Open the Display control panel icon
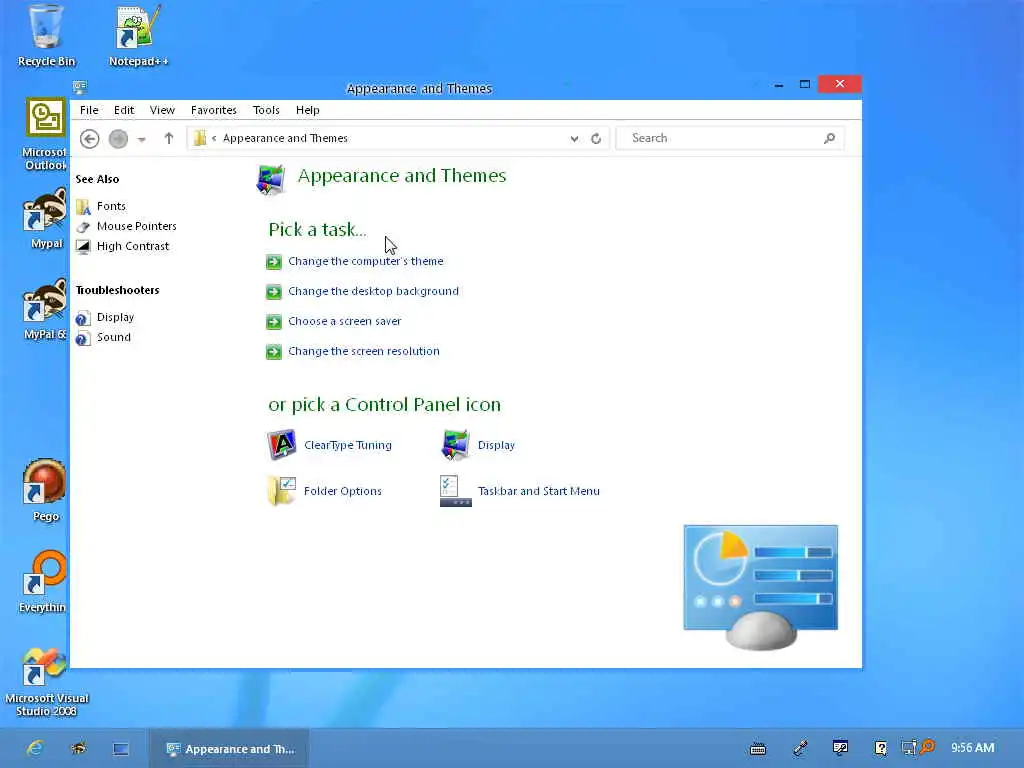Image resolution: width=1024 pixels, height=768 pixels. click(x=456, y=445)
